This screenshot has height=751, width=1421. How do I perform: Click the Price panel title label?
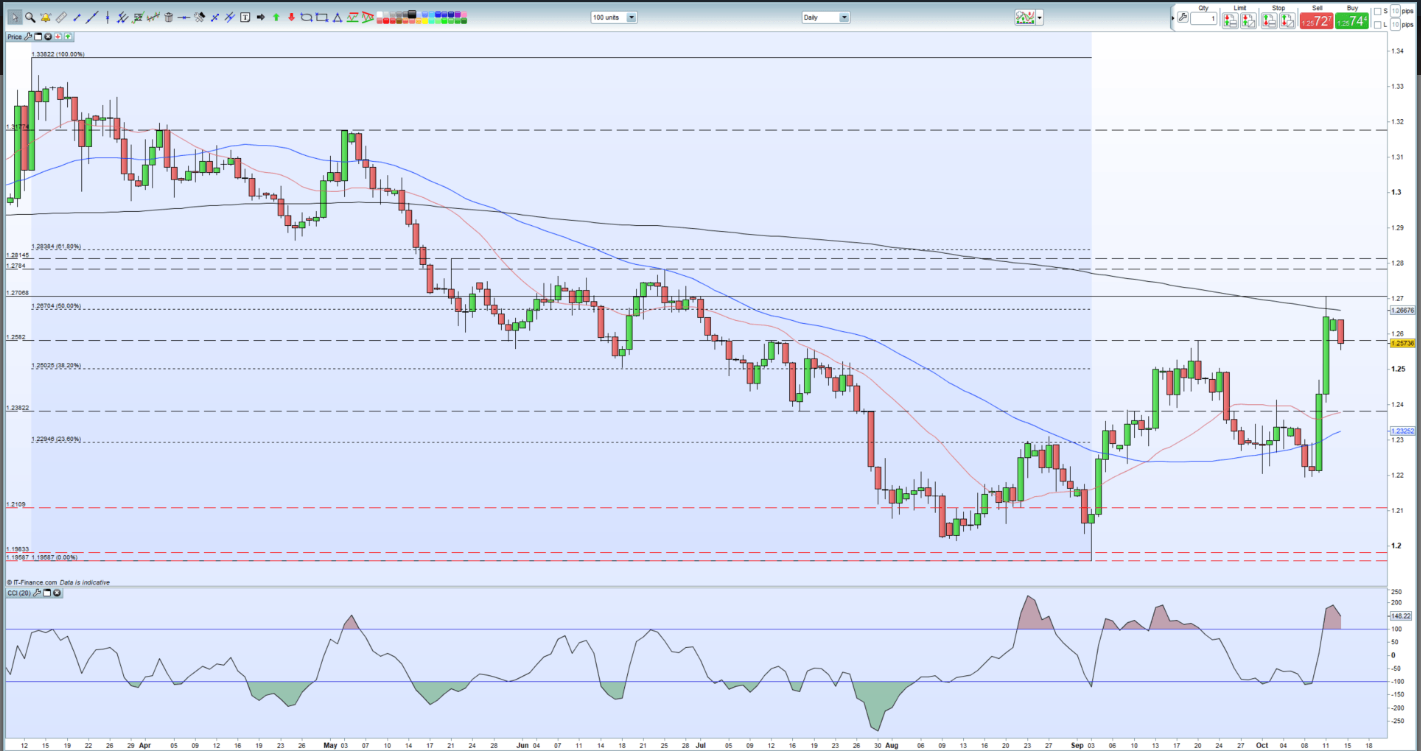click(x=14, y=36)
